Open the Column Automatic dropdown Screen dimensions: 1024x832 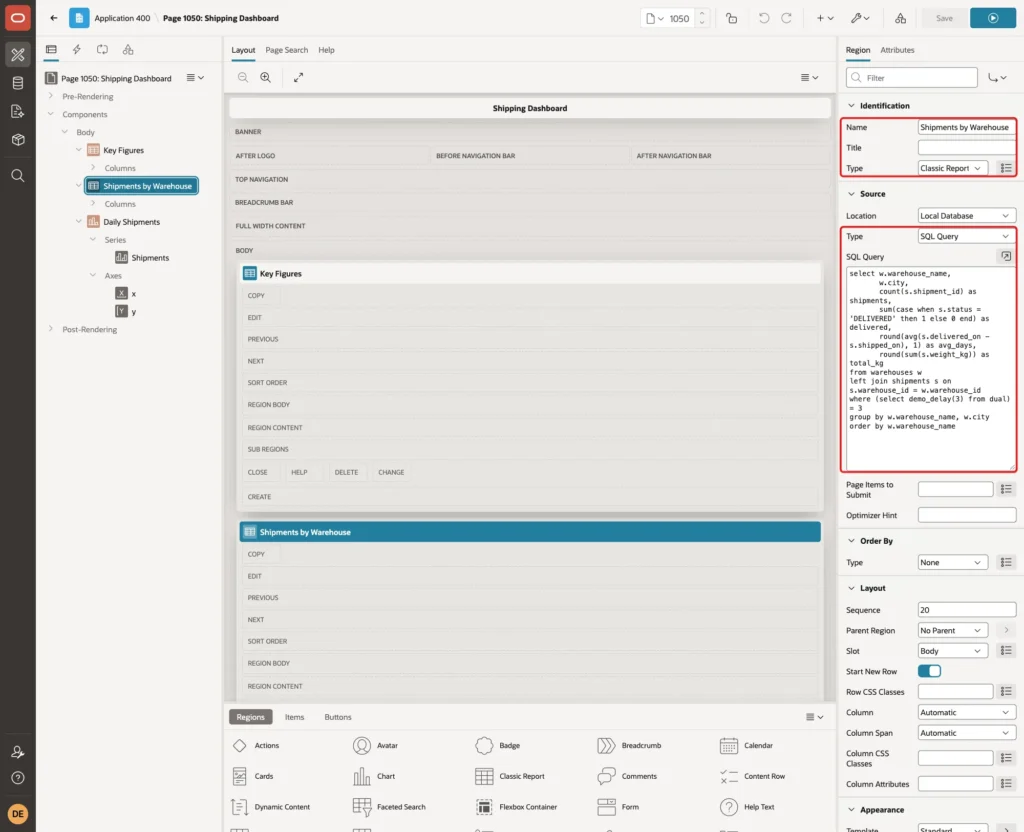pos(967,712)
